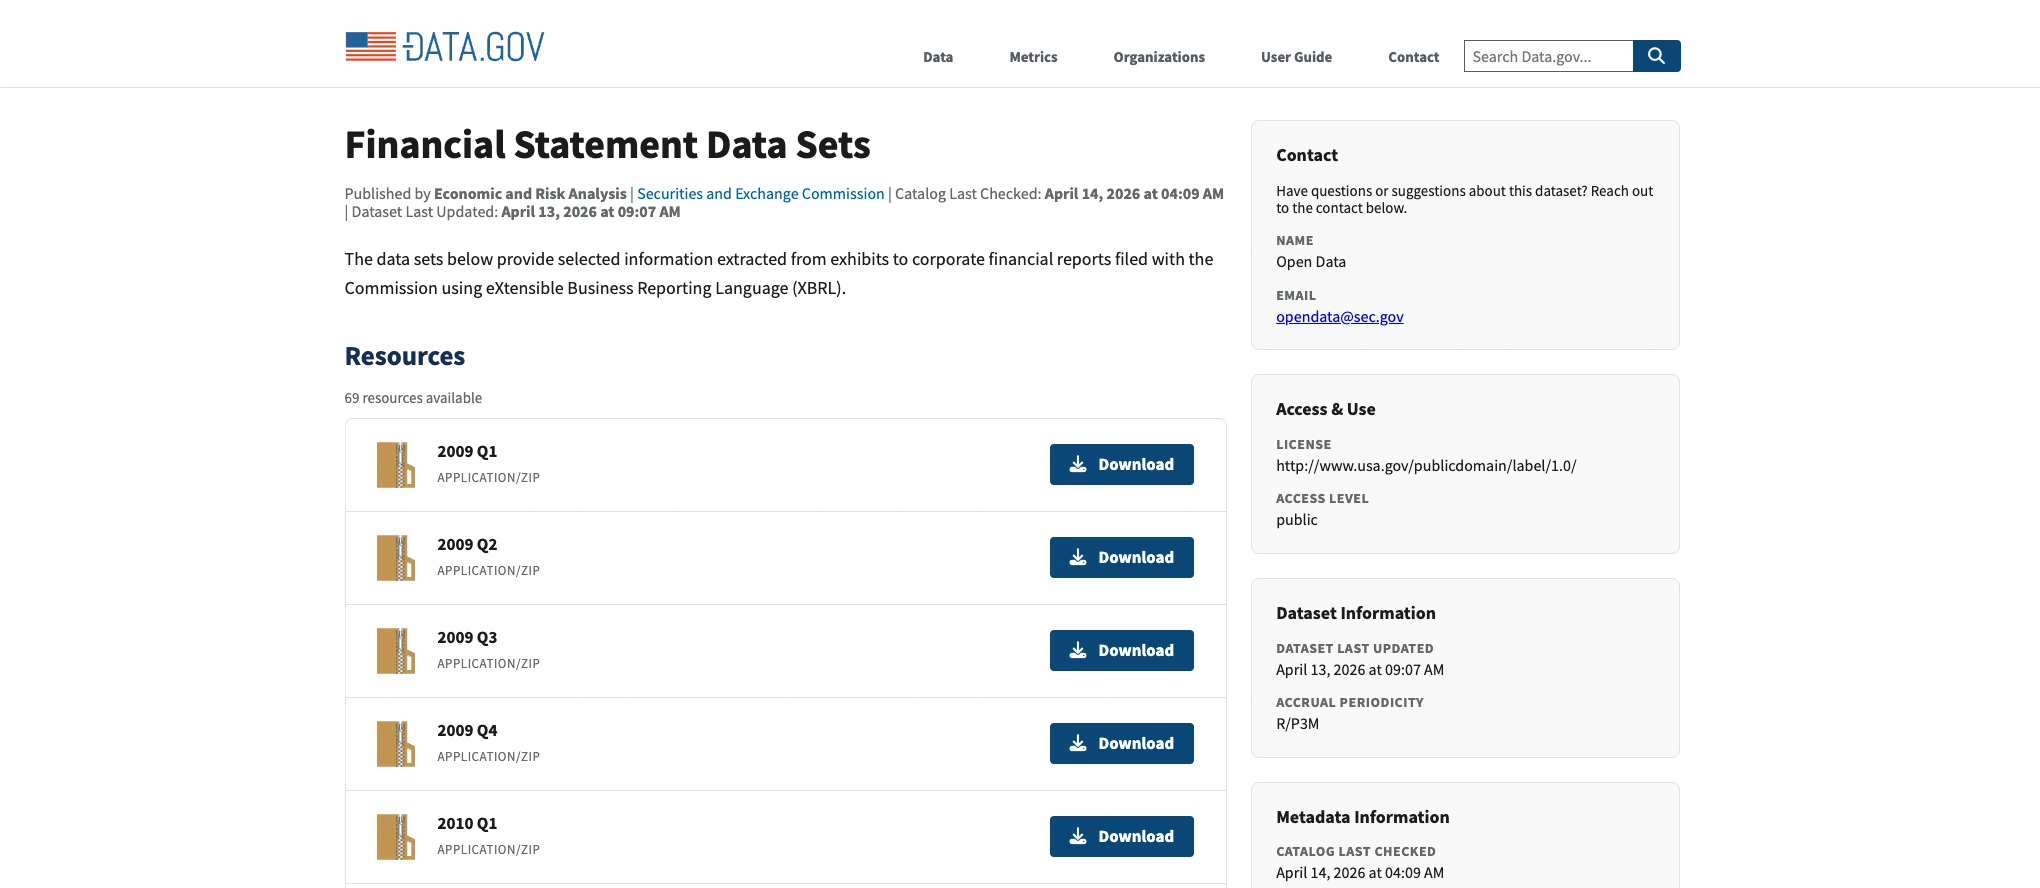Click the Contact panel heading in the sidebar
2040x888 pixels.
[1306, 155]
